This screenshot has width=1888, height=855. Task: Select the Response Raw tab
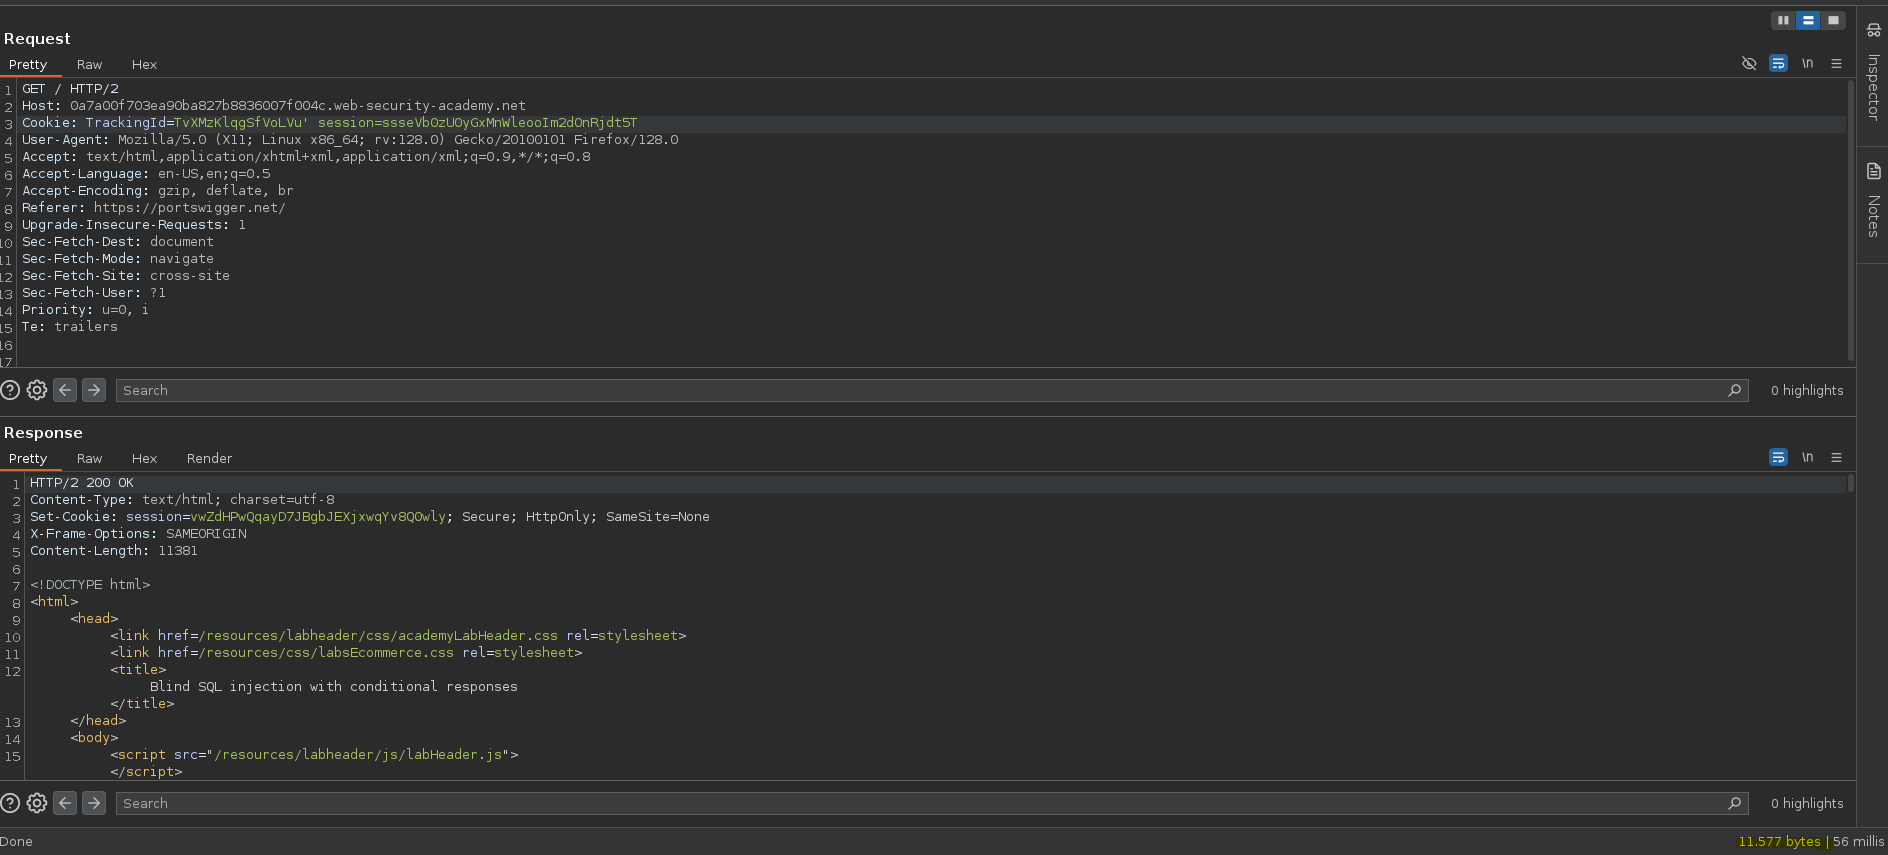89,458
